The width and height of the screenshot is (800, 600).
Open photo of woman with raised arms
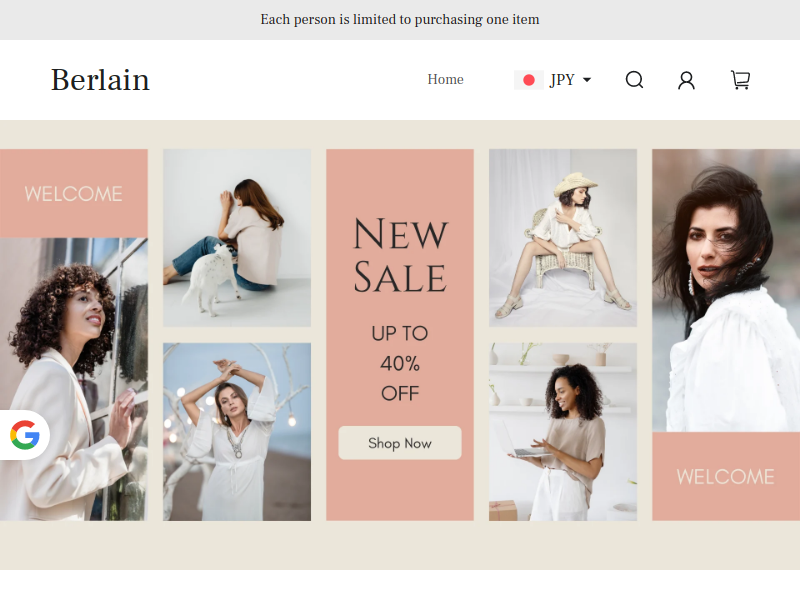(x=237, y=432)
